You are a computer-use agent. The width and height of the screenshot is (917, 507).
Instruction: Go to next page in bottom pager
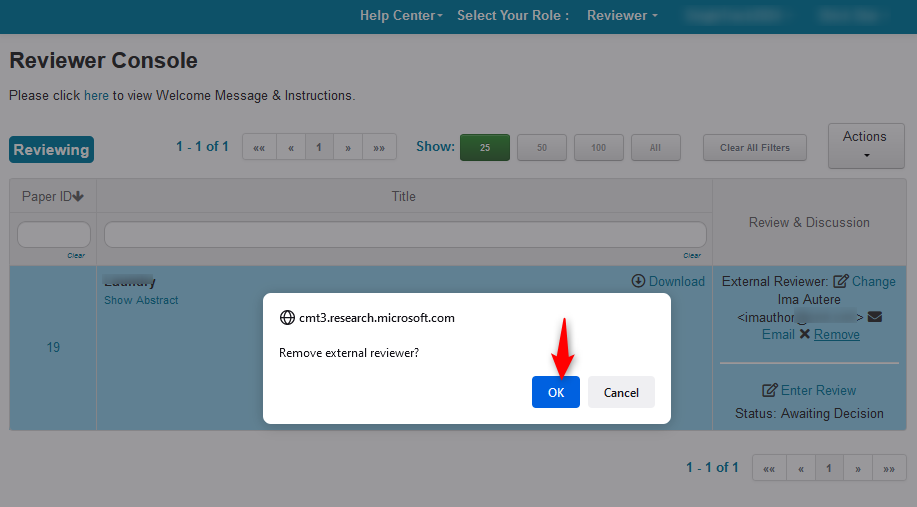coord(858,468)
